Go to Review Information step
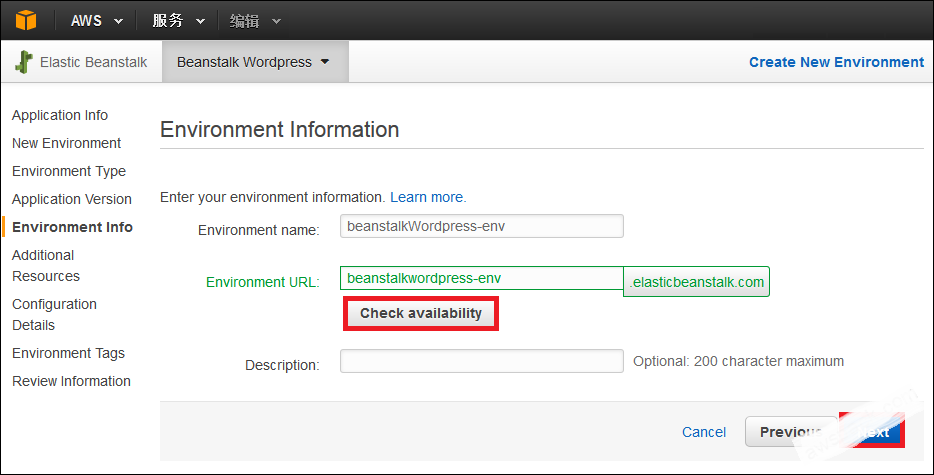Viewport: 934px width, 475px height. click(71, 381)
